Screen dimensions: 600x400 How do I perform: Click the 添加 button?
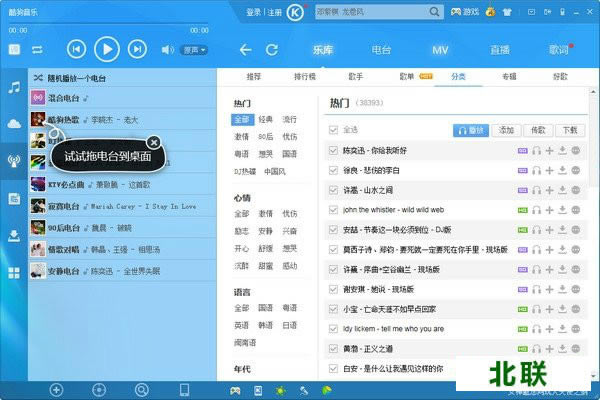pos(506,131)
